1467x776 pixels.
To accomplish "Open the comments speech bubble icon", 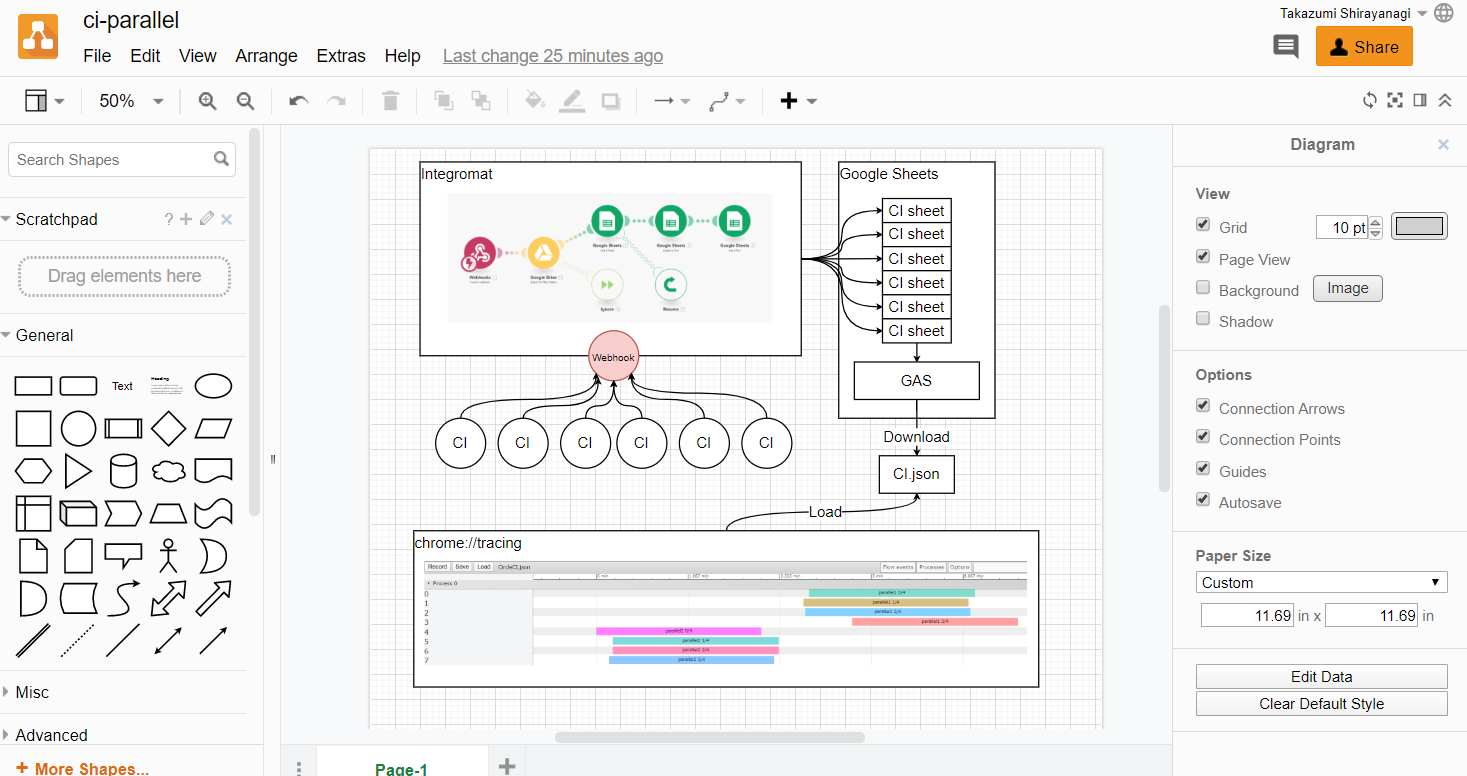I will pyautogui.click(x=1286, y=46).
